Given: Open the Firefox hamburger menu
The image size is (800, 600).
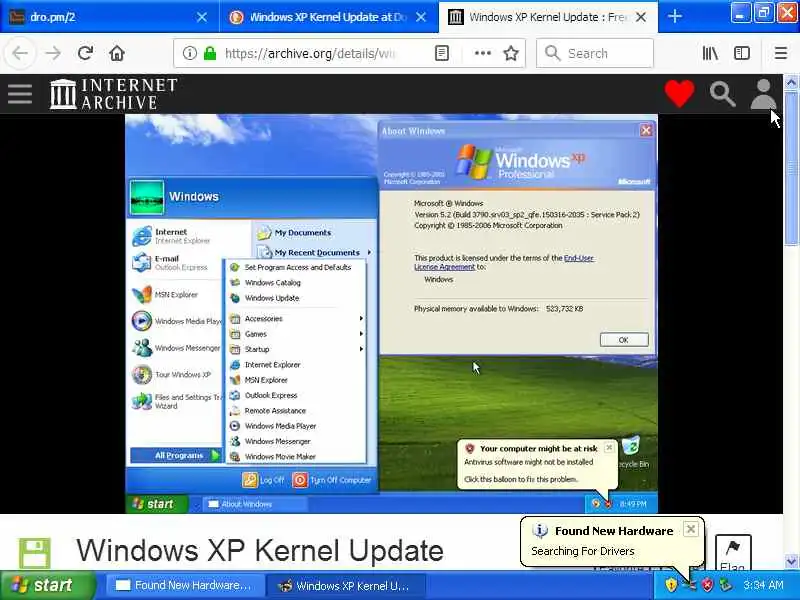Looking at the screenshot, I should click(x=781, y=53).
